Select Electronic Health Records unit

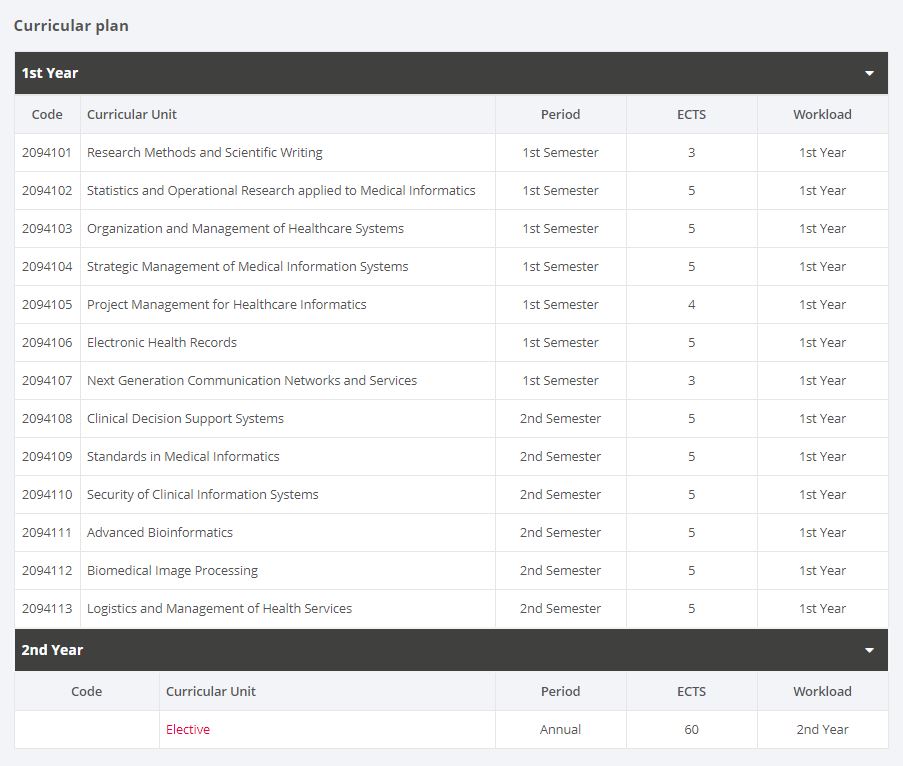tap(162, 343)
